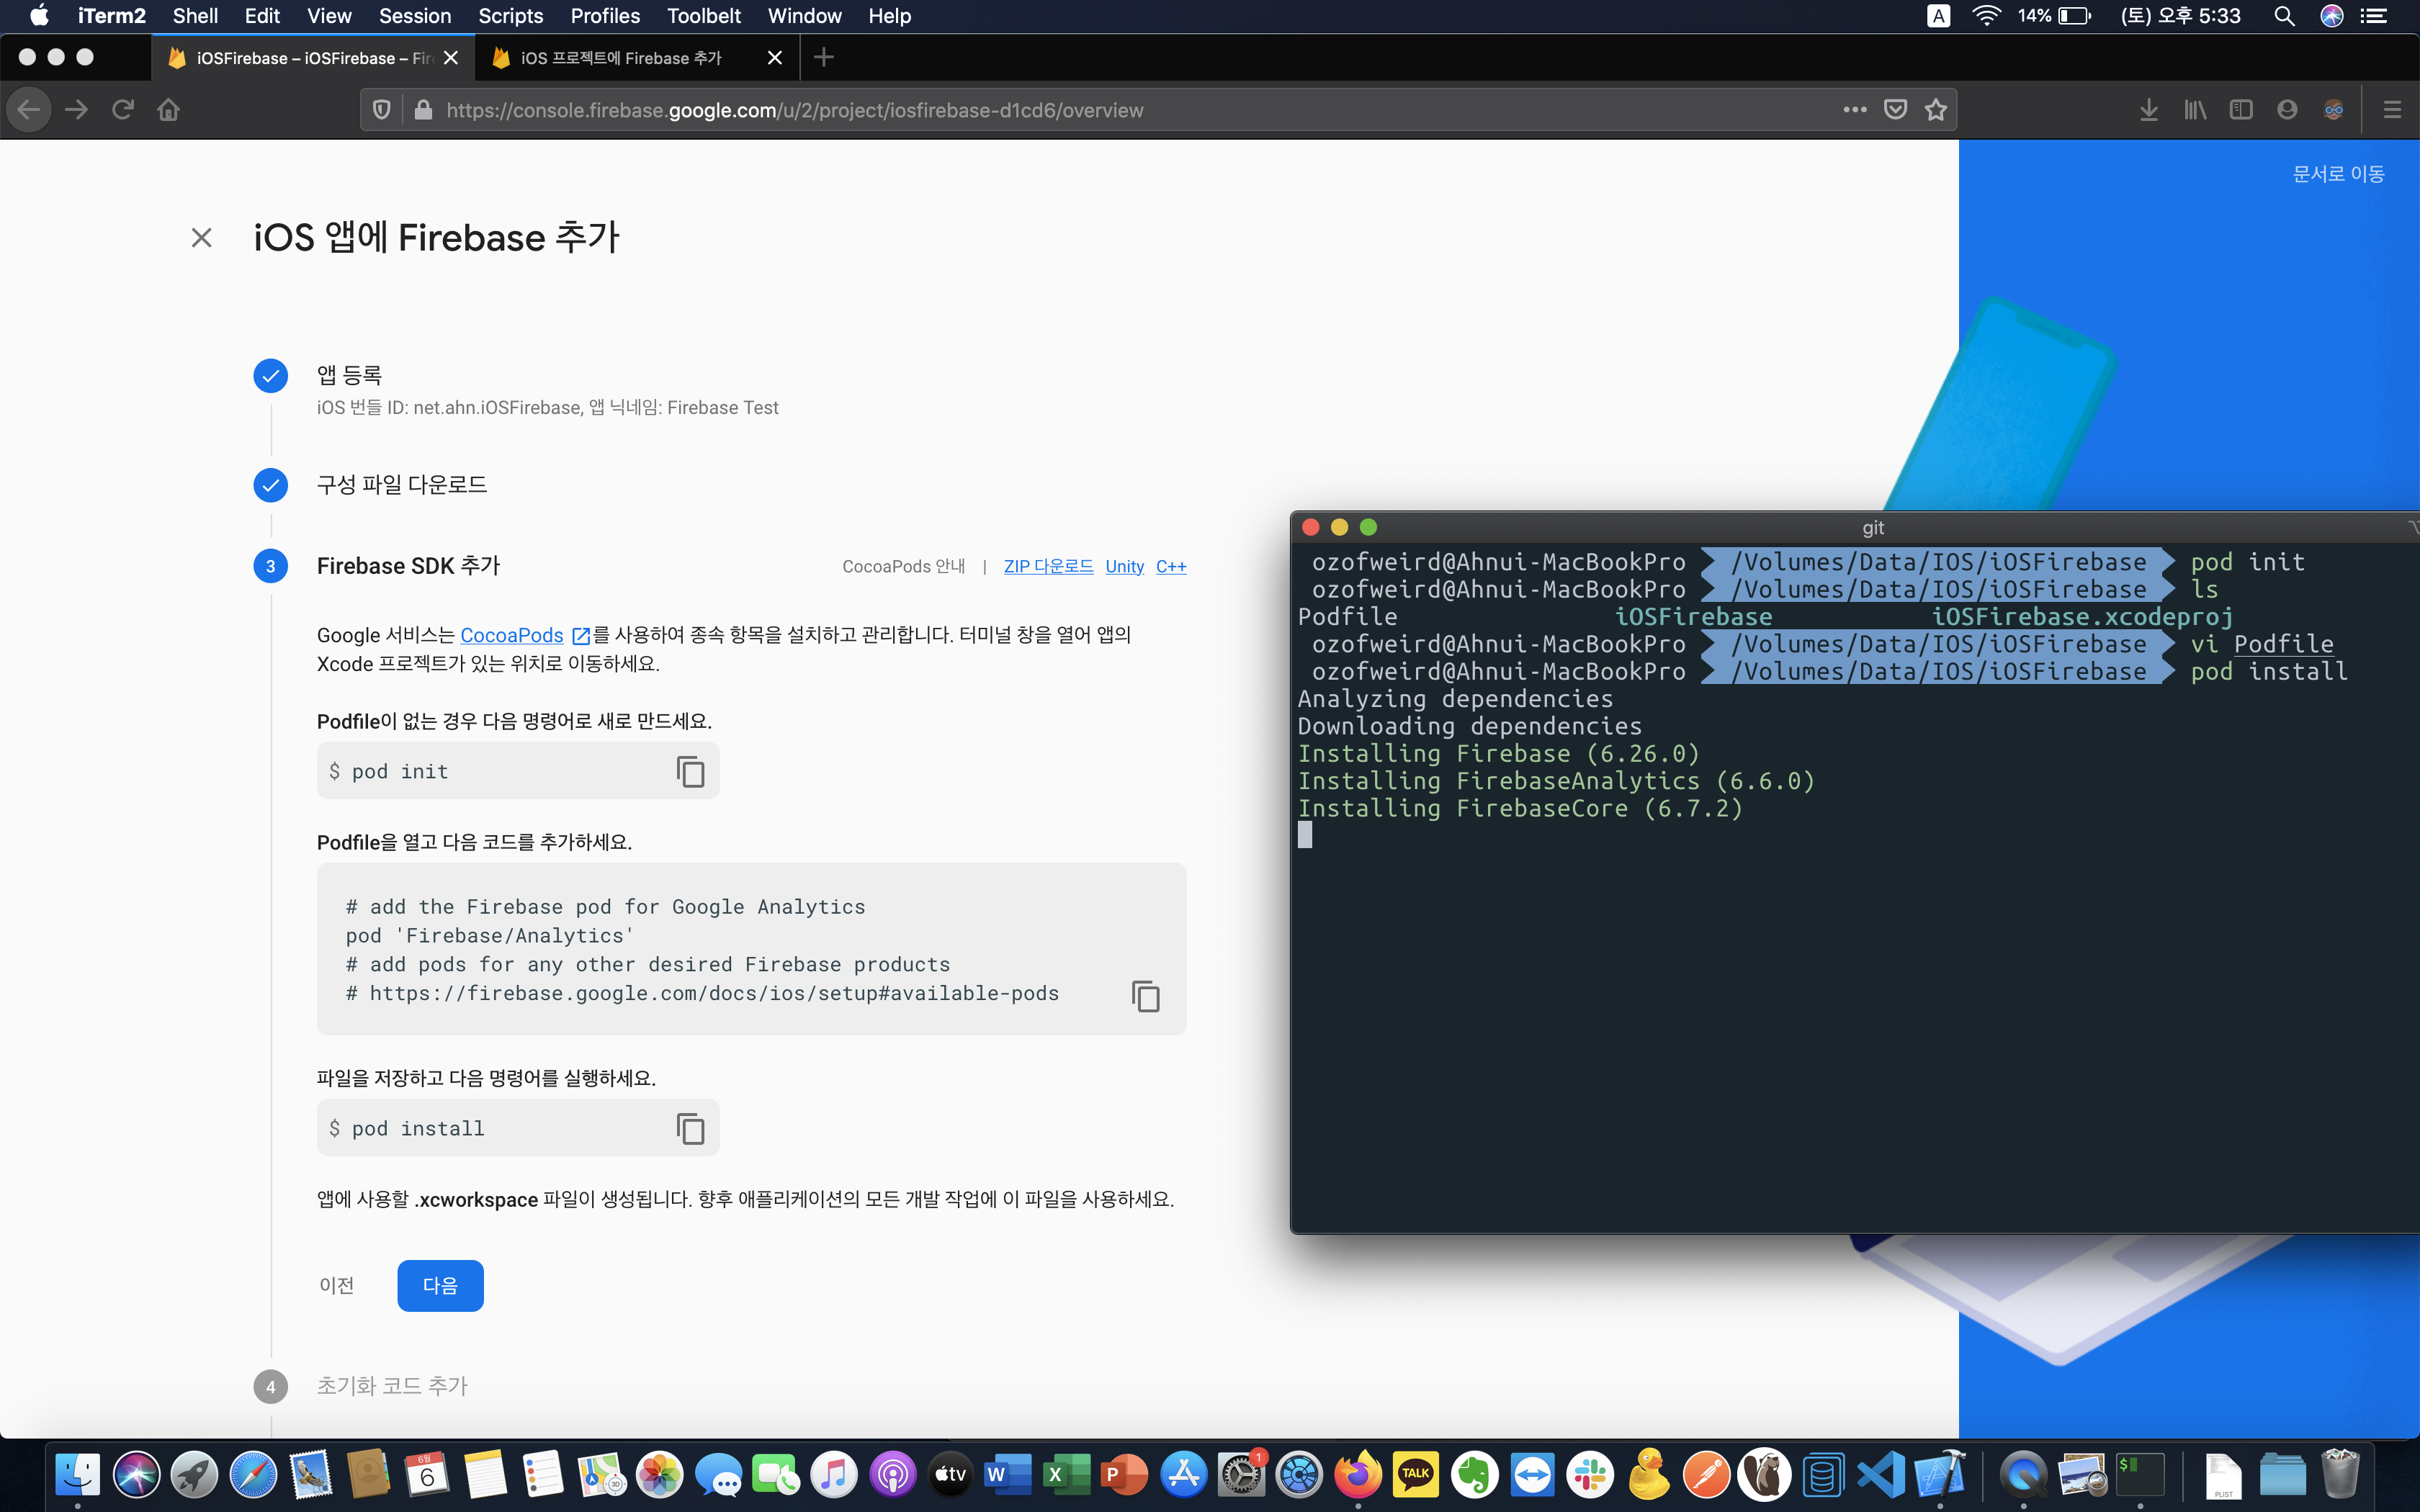This screenshot has height=1512, width=2420.
Task: Expand step 4 초기화 코드 추가
Action: pos(392,1386)
